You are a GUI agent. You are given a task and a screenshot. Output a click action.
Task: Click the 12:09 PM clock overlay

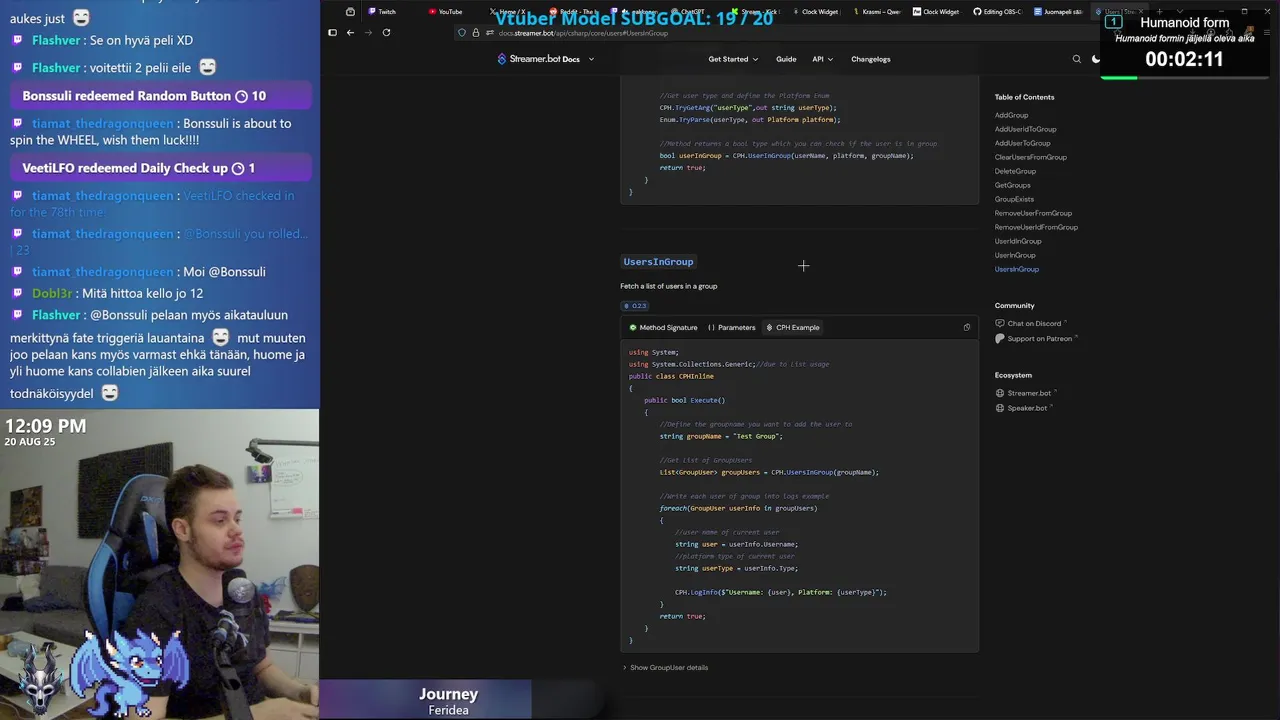(x=45, y=426)
